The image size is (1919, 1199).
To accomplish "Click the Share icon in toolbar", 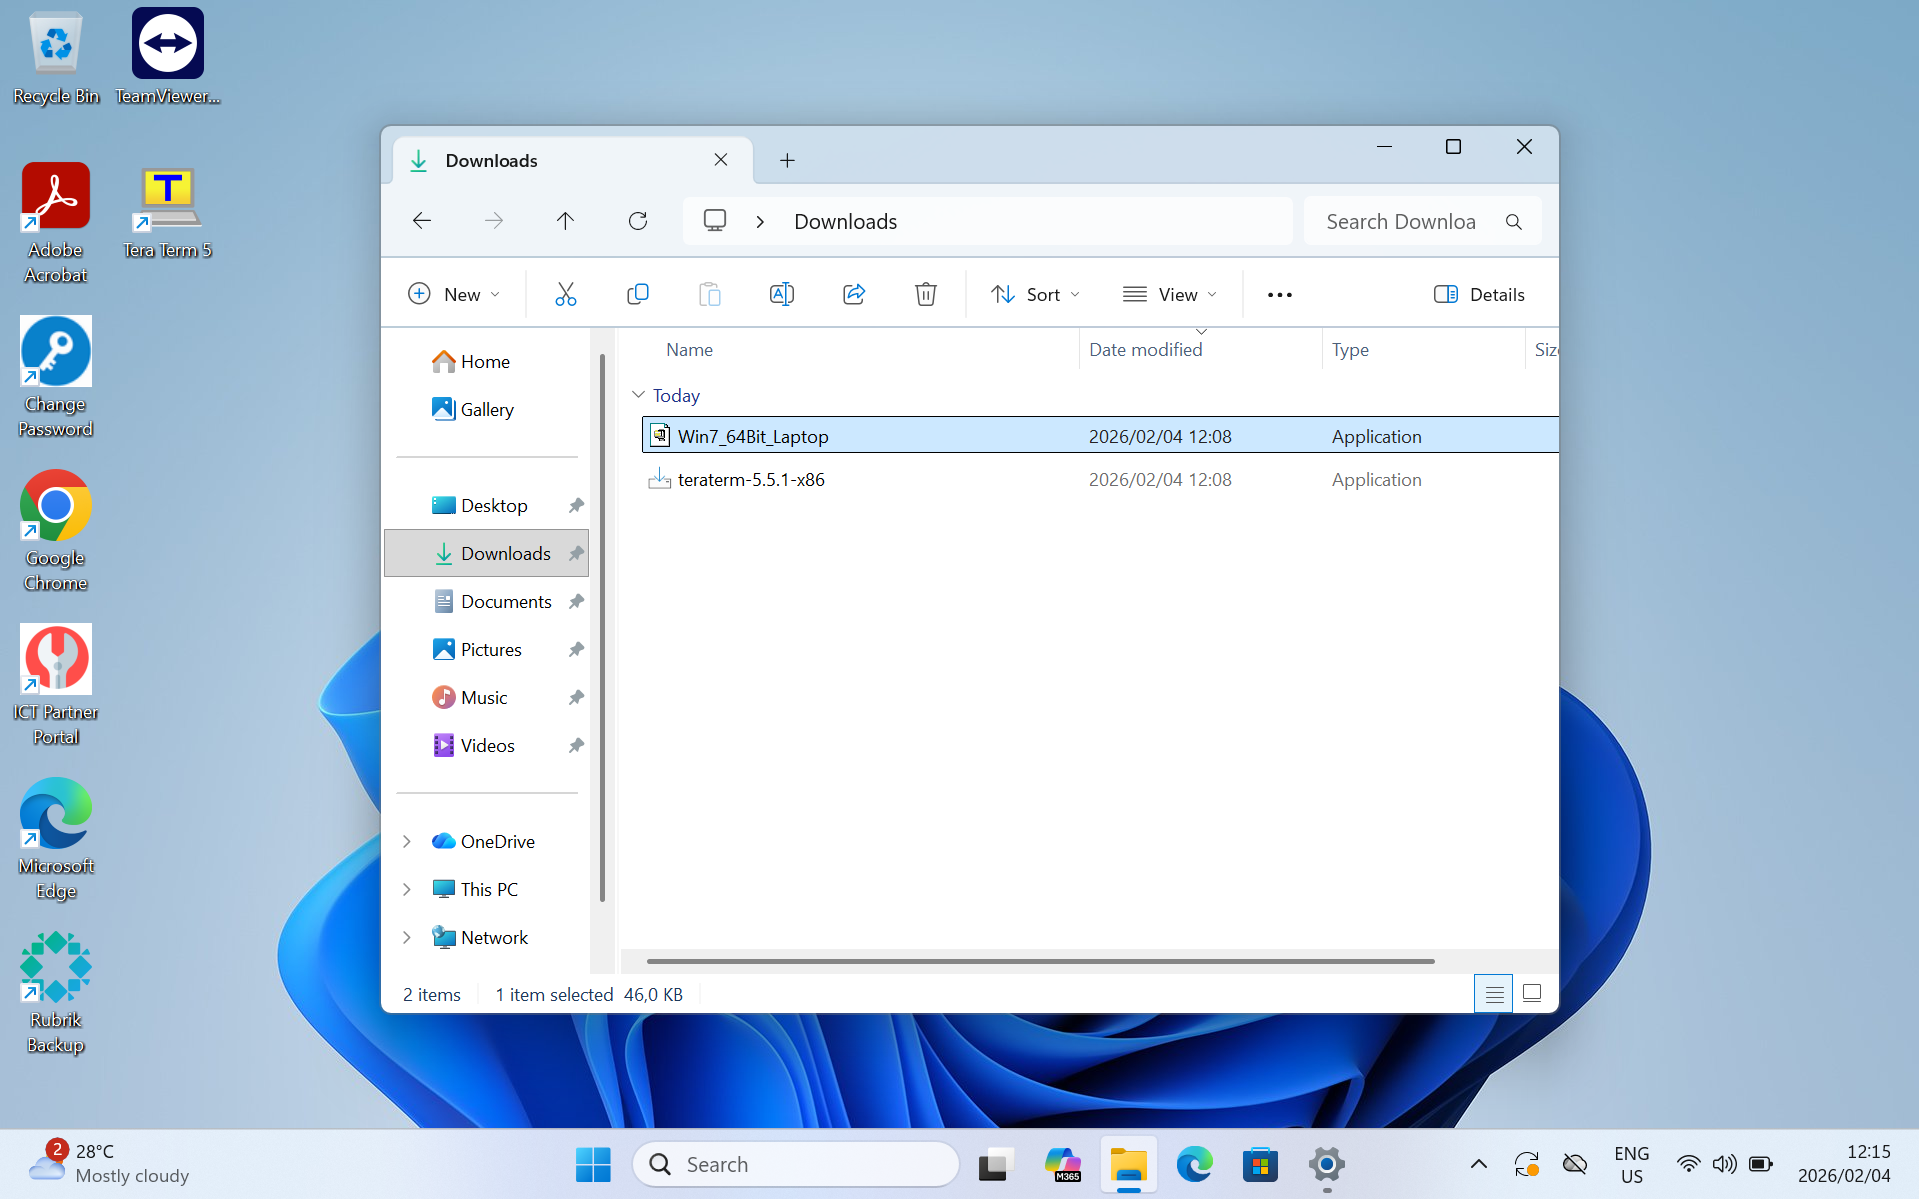I will pyautogui.click(x=853, y=294).
